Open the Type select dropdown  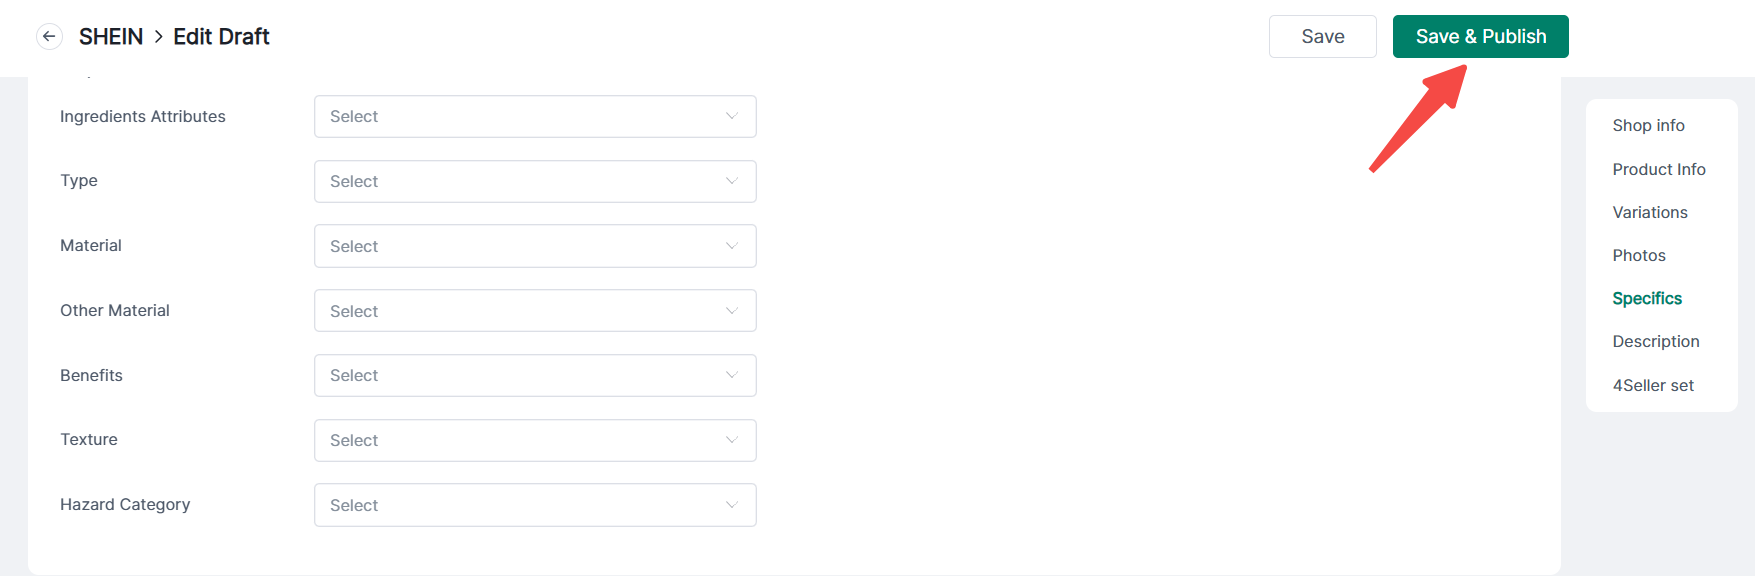click(x=534, y=182)
